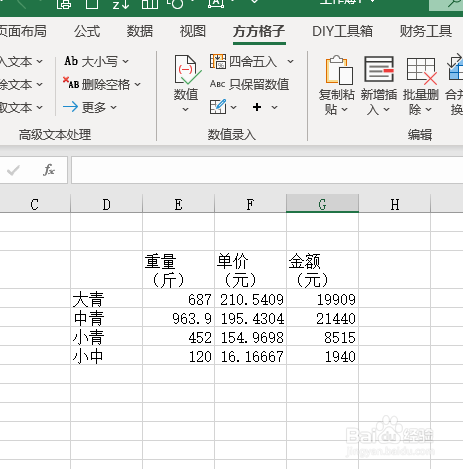This screenshot has width=463, height=469.
Task: Click the plus sign icon
Action: pyautogui.click(x=257, y=107)
